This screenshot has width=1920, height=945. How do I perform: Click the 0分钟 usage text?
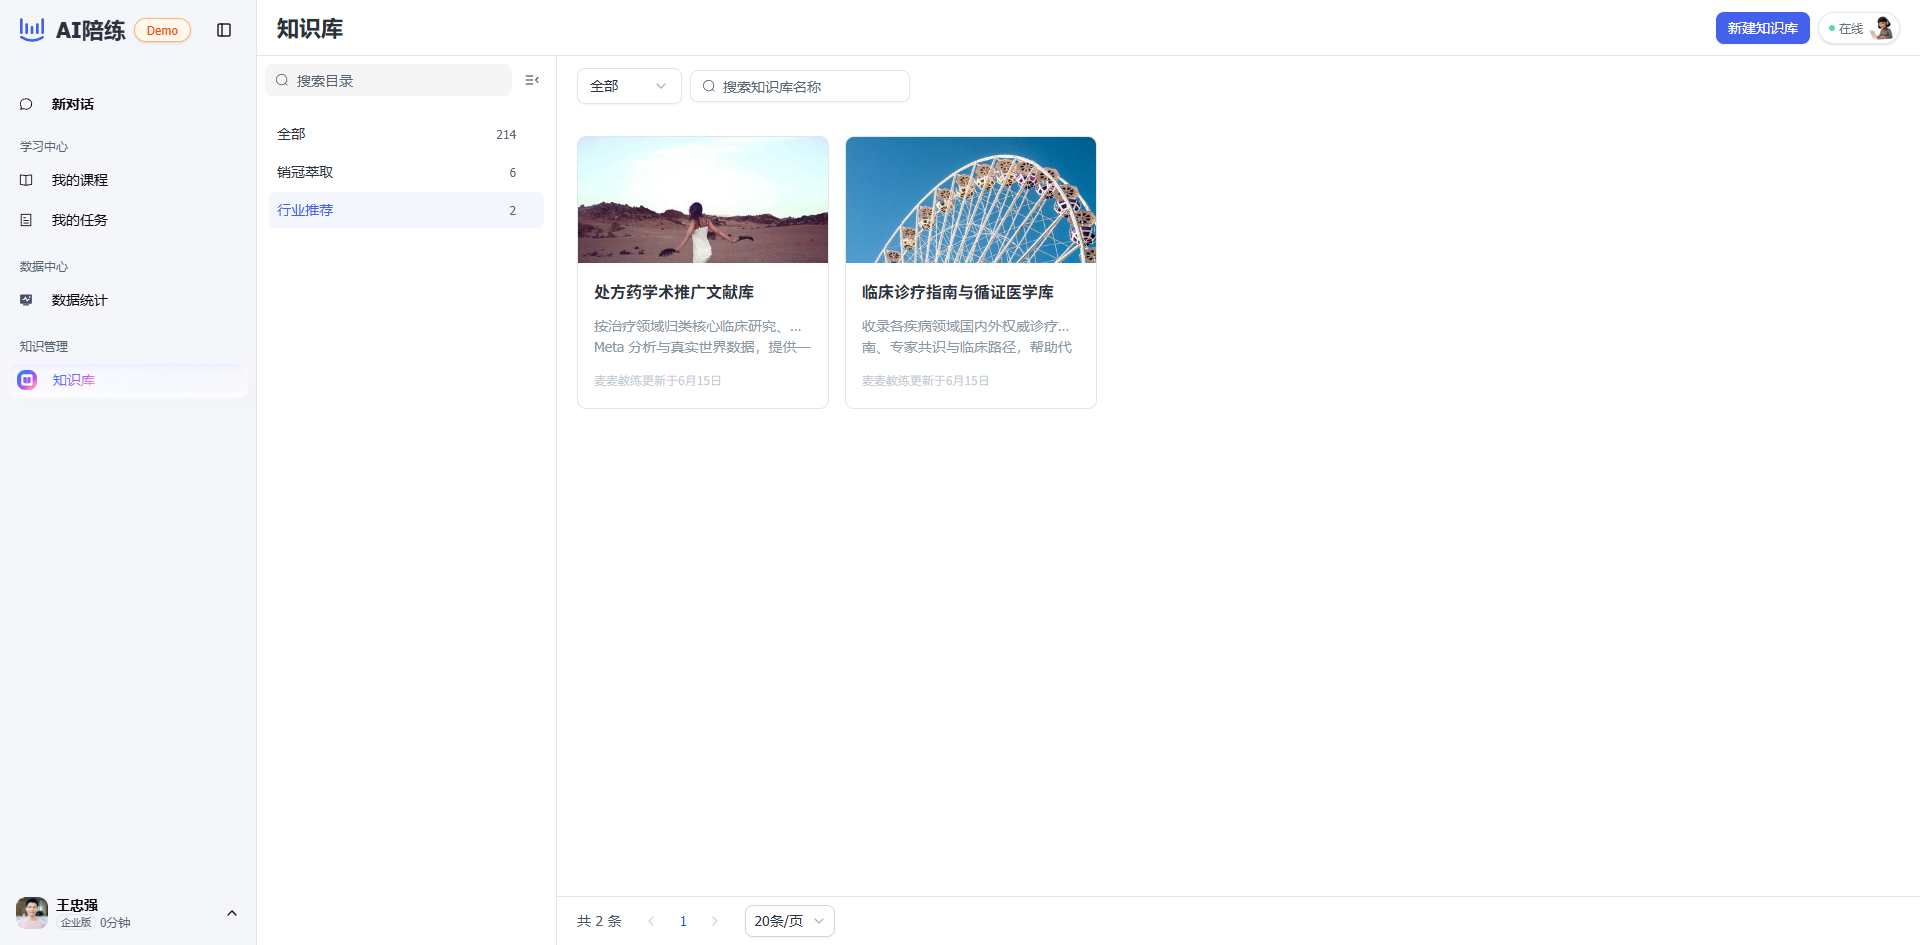pyautogui.click(x=115, y=923)
